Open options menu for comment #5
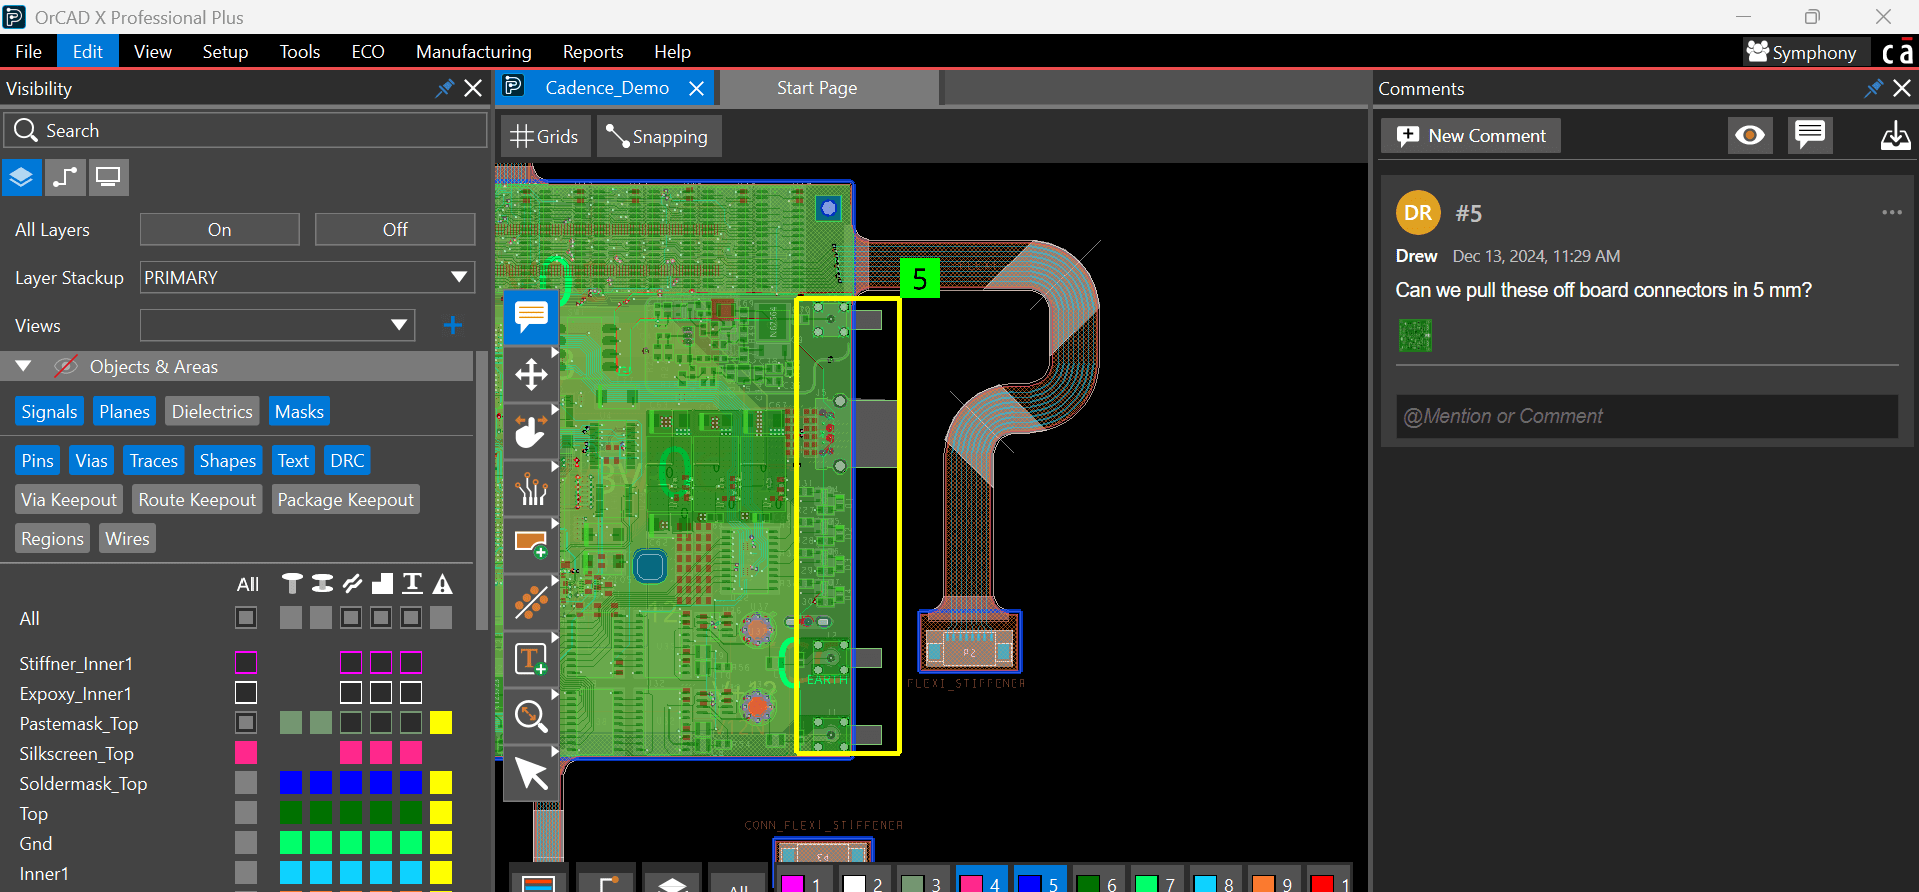Screen dimensions: 1919x892 click(1892, 212)
